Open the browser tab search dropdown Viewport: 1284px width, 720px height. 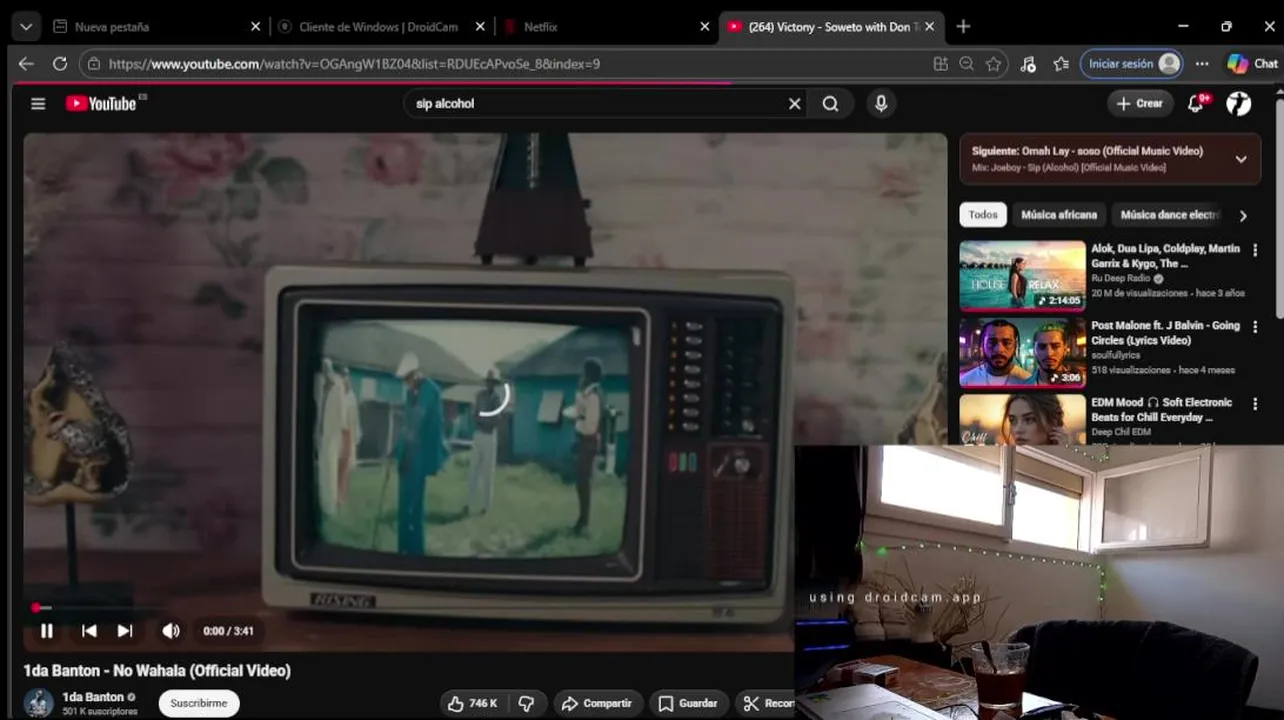click(x=25, y=27)
